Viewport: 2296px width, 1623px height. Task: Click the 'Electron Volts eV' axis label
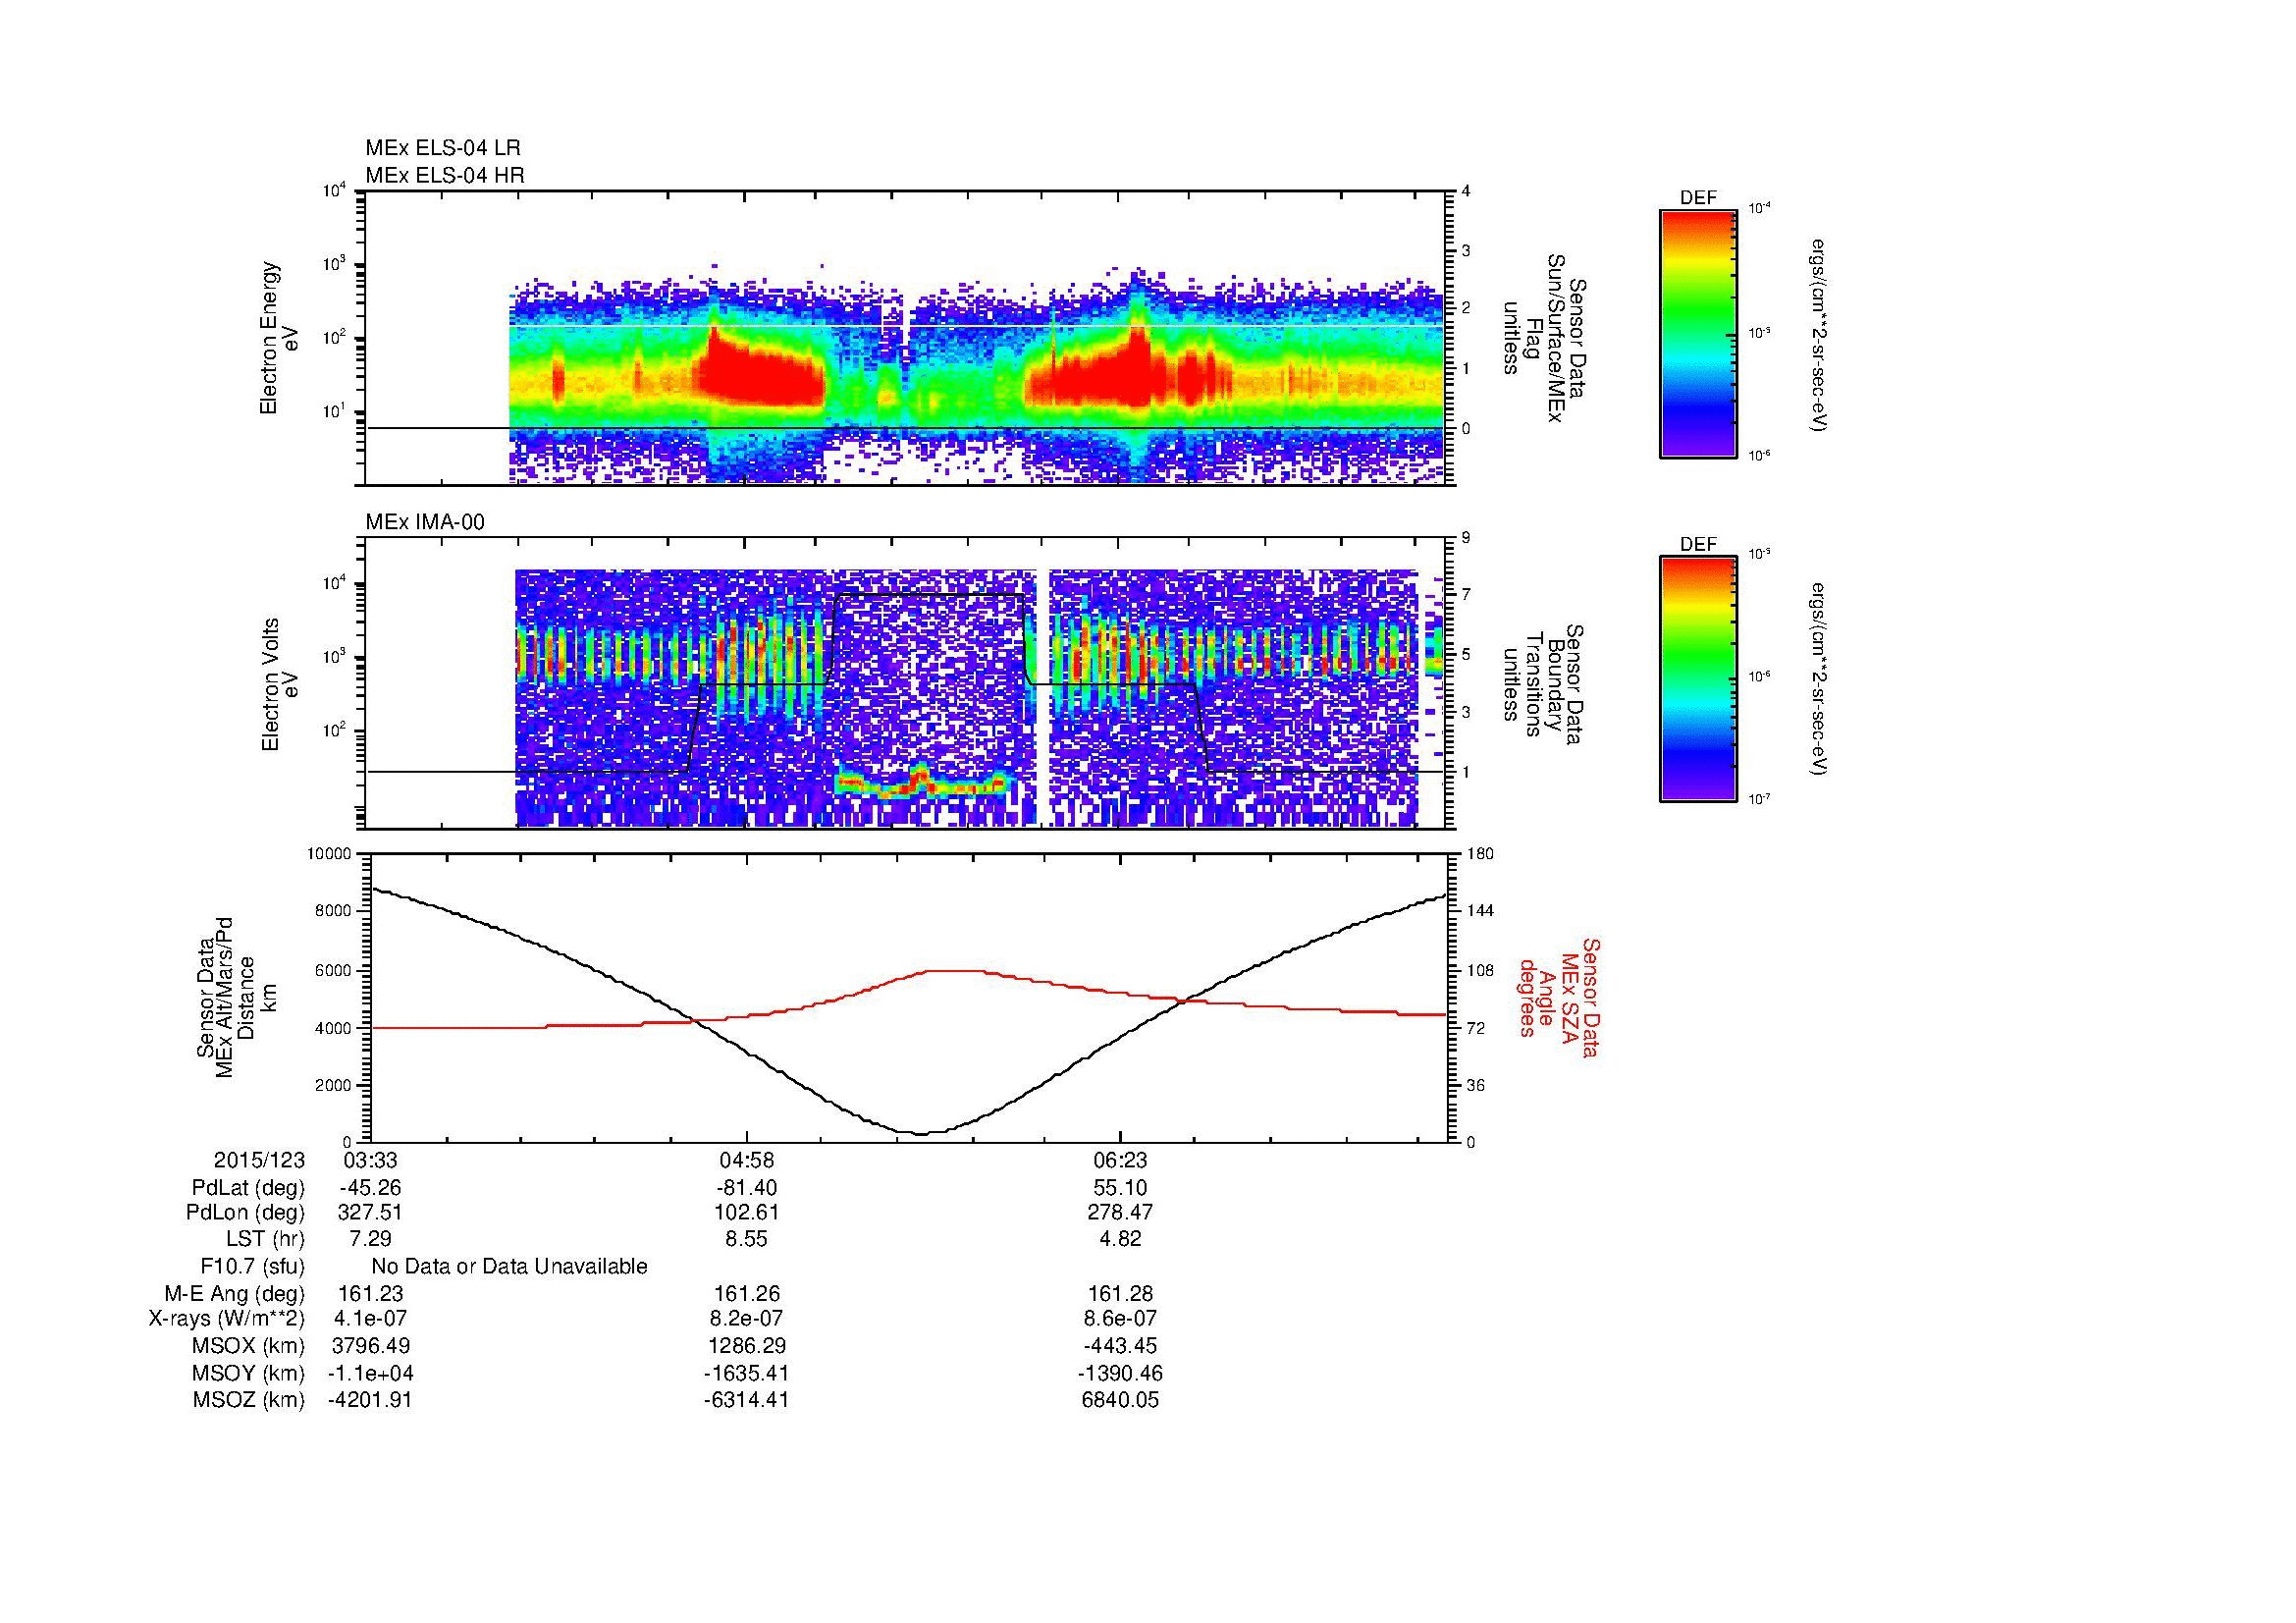[x=280, y=685]
